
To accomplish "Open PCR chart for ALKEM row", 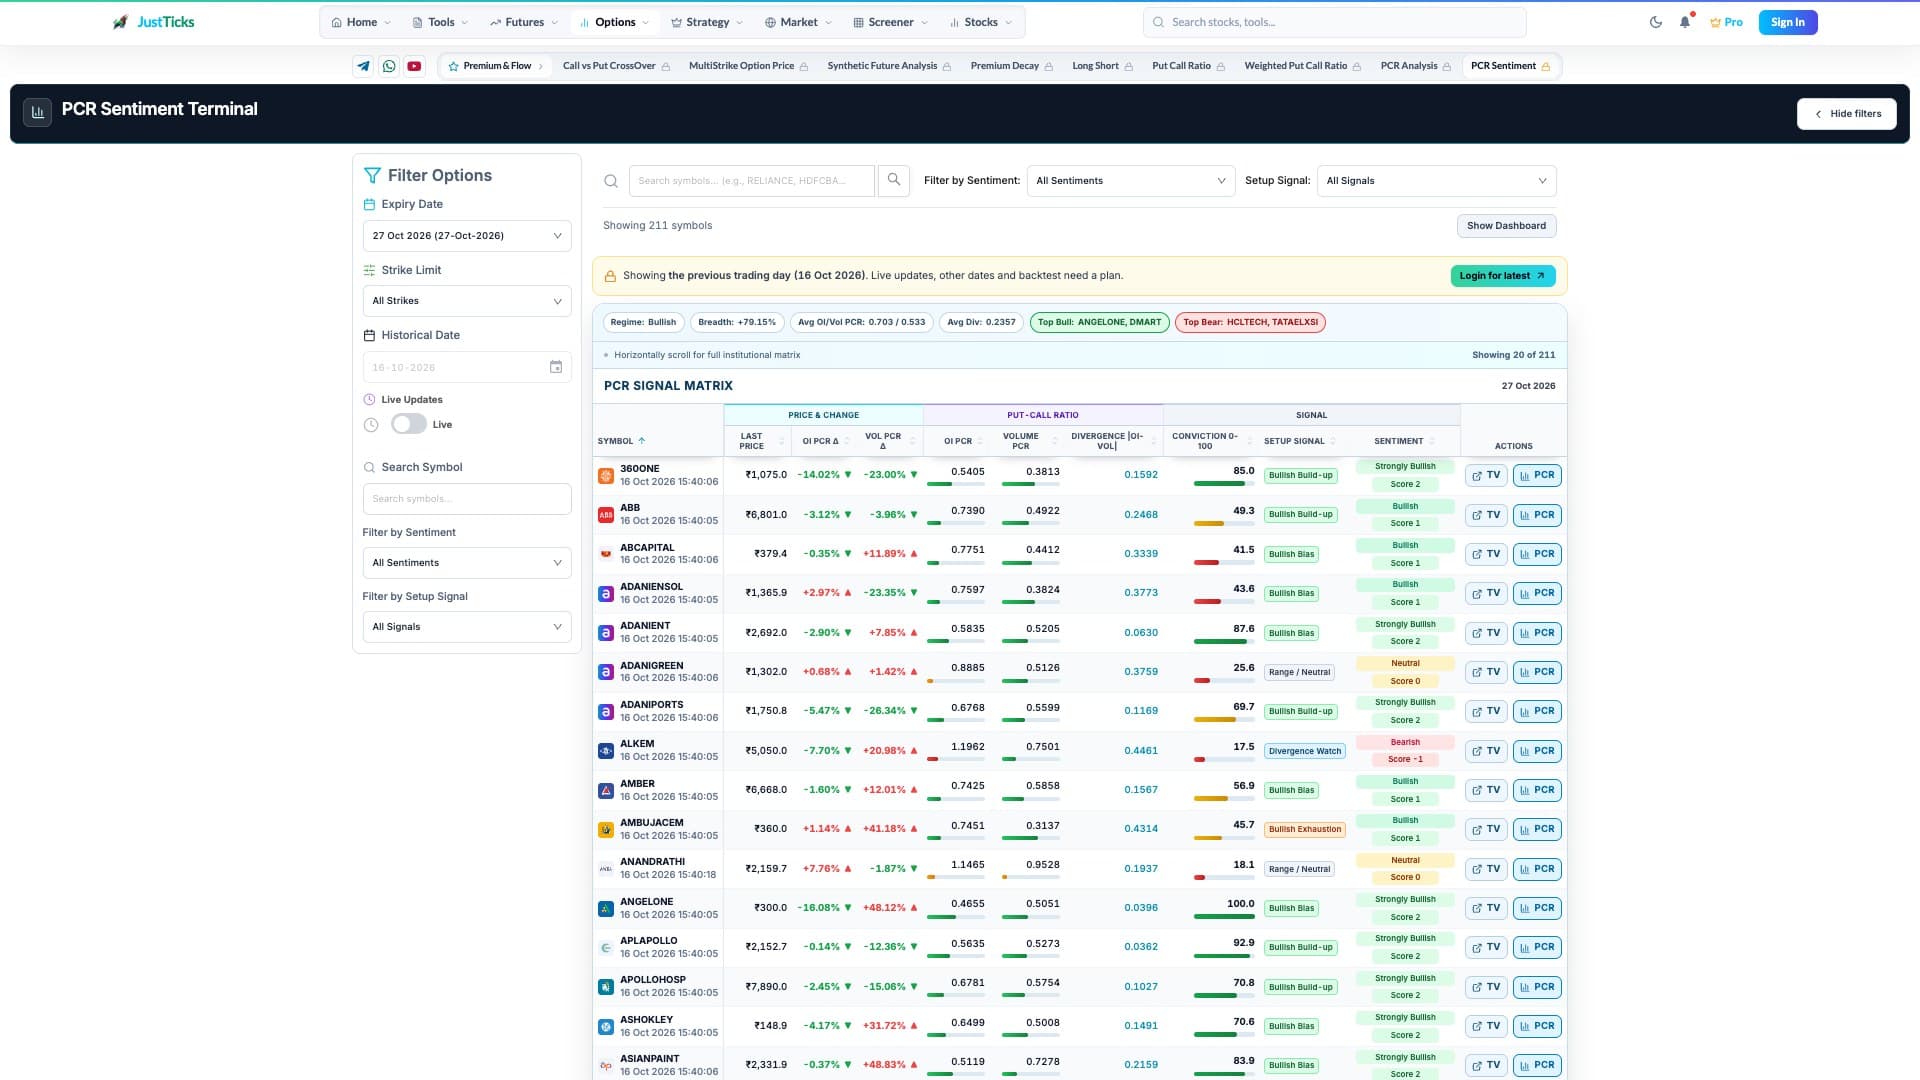I will click(x=1537, y=751).
